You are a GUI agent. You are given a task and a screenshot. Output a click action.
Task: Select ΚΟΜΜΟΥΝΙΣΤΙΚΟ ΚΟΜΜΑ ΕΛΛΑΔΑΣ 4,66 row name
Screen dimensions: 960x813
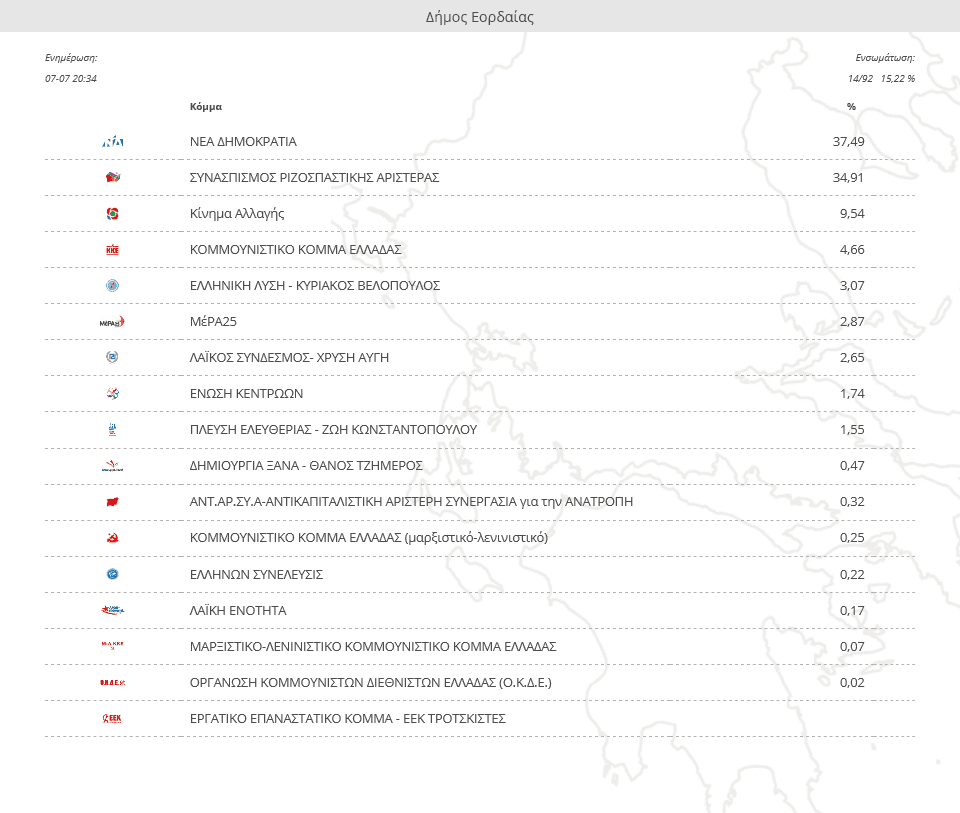pos(296,250)
